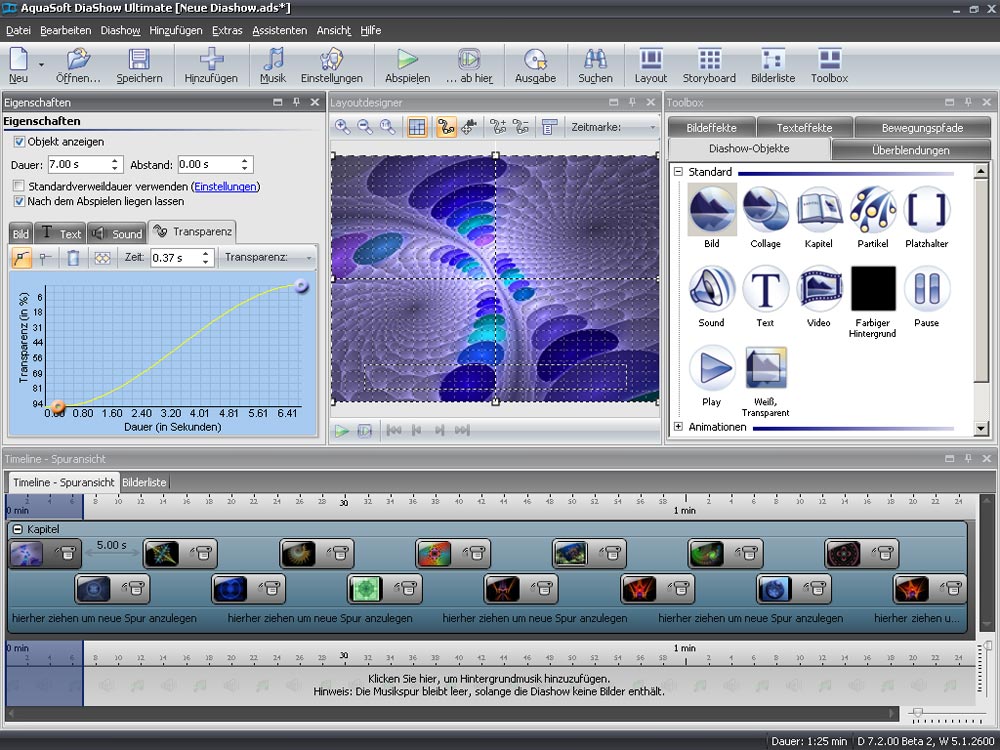Open the Storyboard view from toolbar

point(709,66)
